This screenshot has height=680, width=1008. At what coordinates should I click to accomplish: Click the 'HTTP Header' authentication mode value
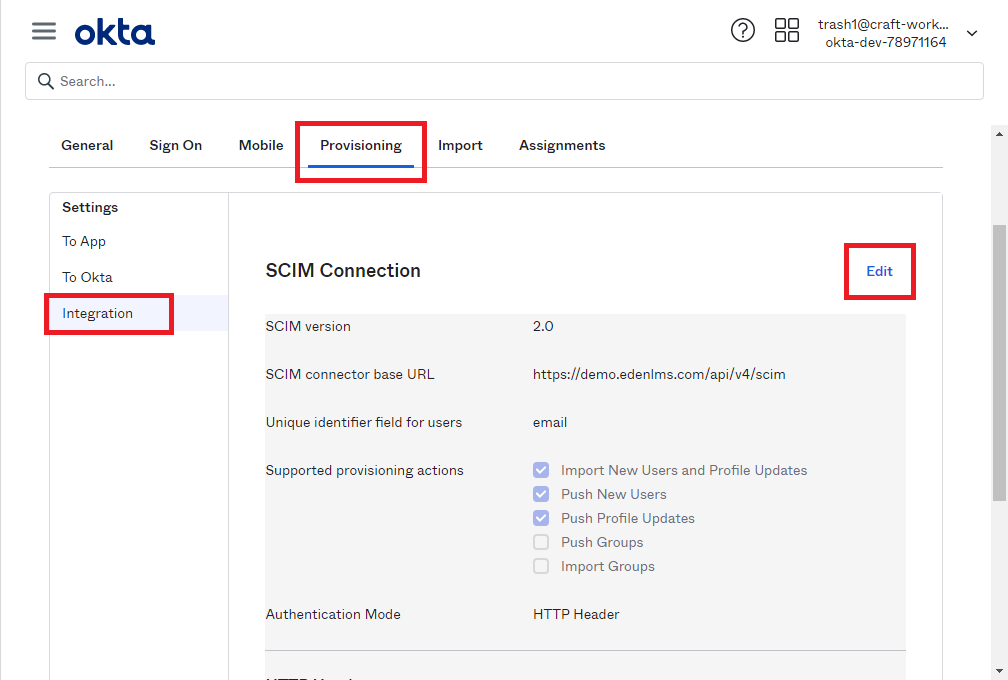click(x=576, y=614)
